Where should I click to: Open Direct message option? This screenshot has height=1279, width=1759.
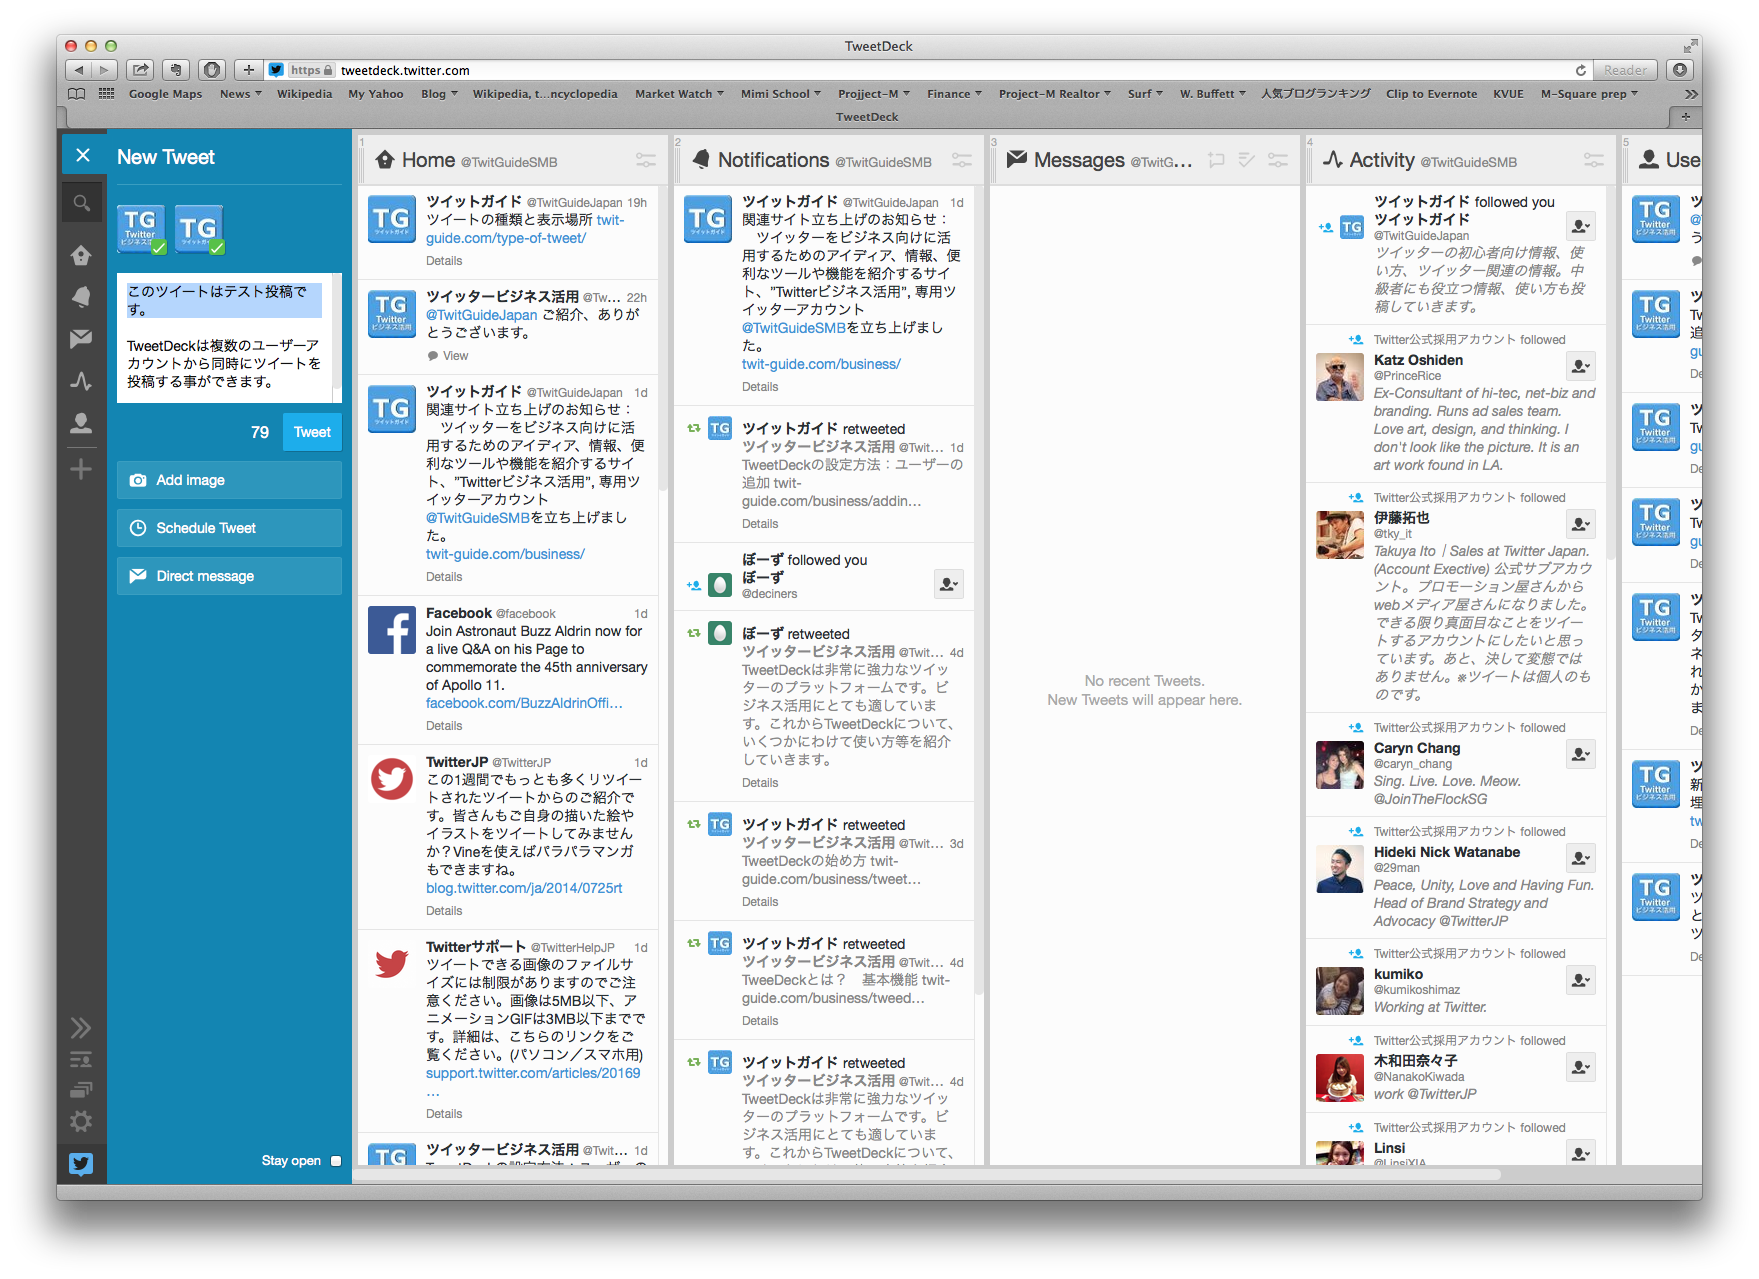pos(229,576)
